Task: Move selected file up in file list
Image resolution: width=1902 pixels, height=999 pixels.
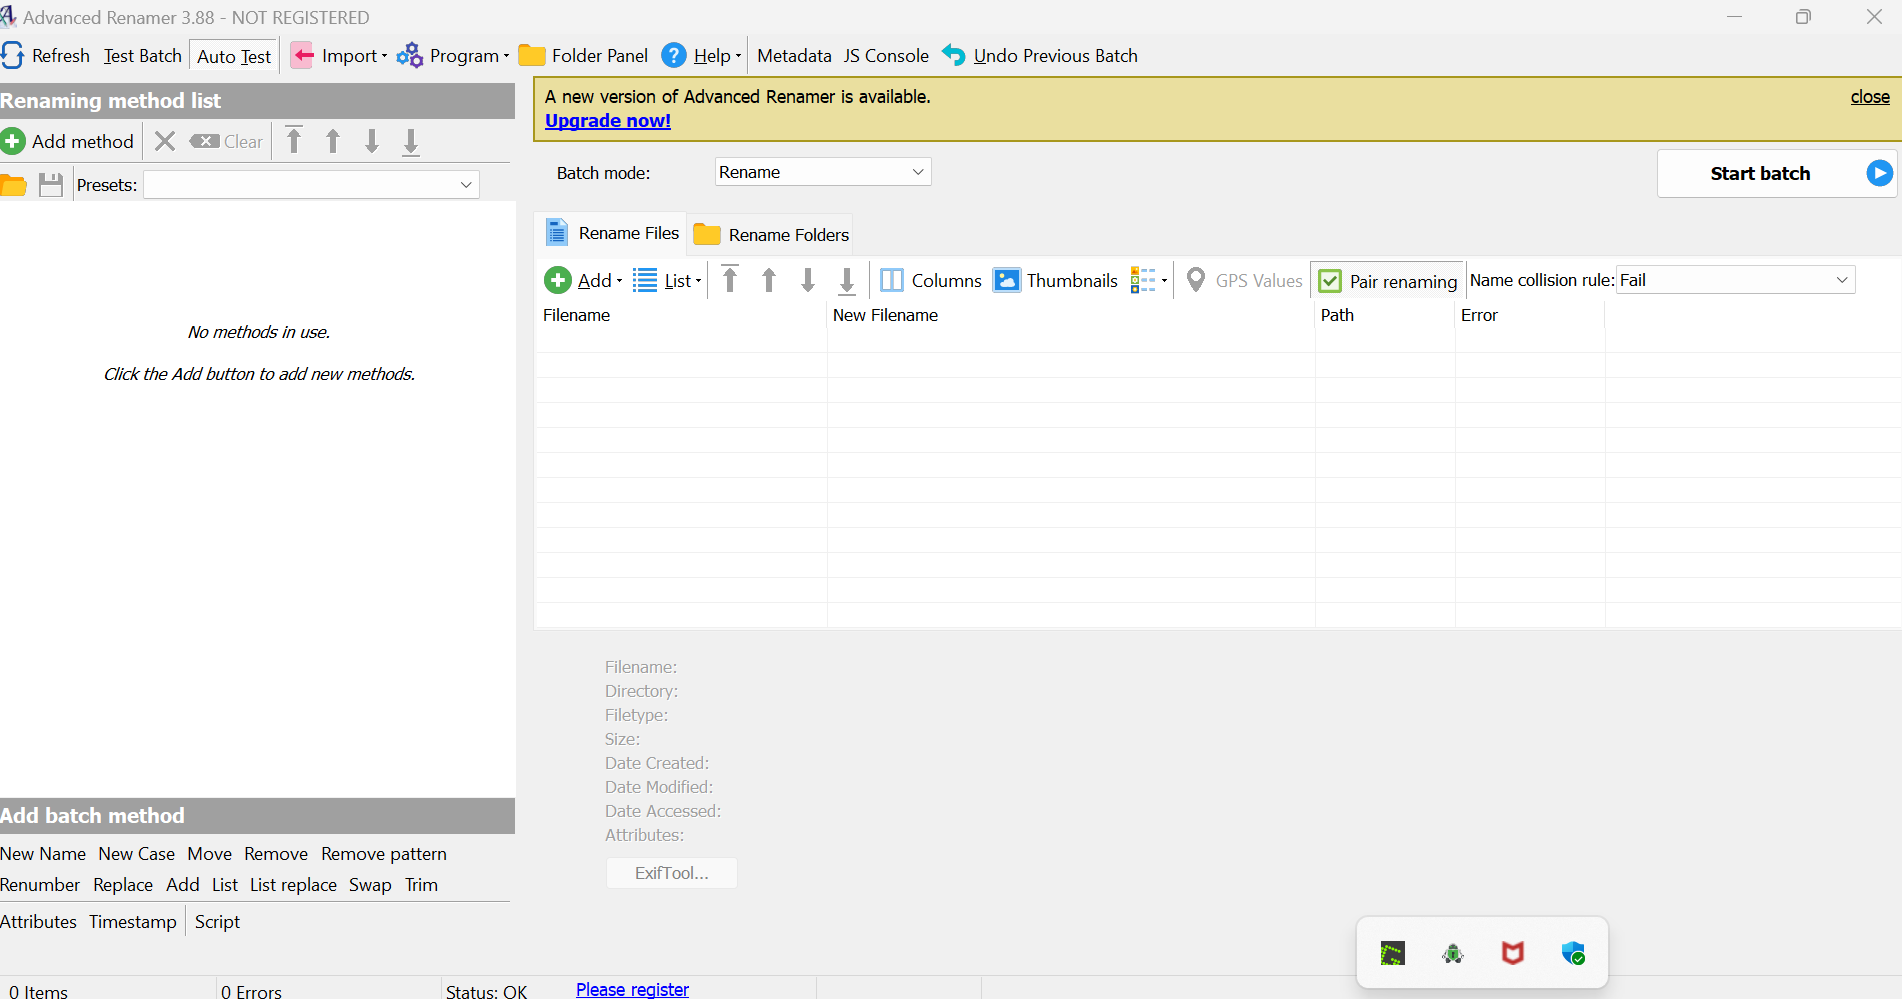Action: click(x=769, y=280)
